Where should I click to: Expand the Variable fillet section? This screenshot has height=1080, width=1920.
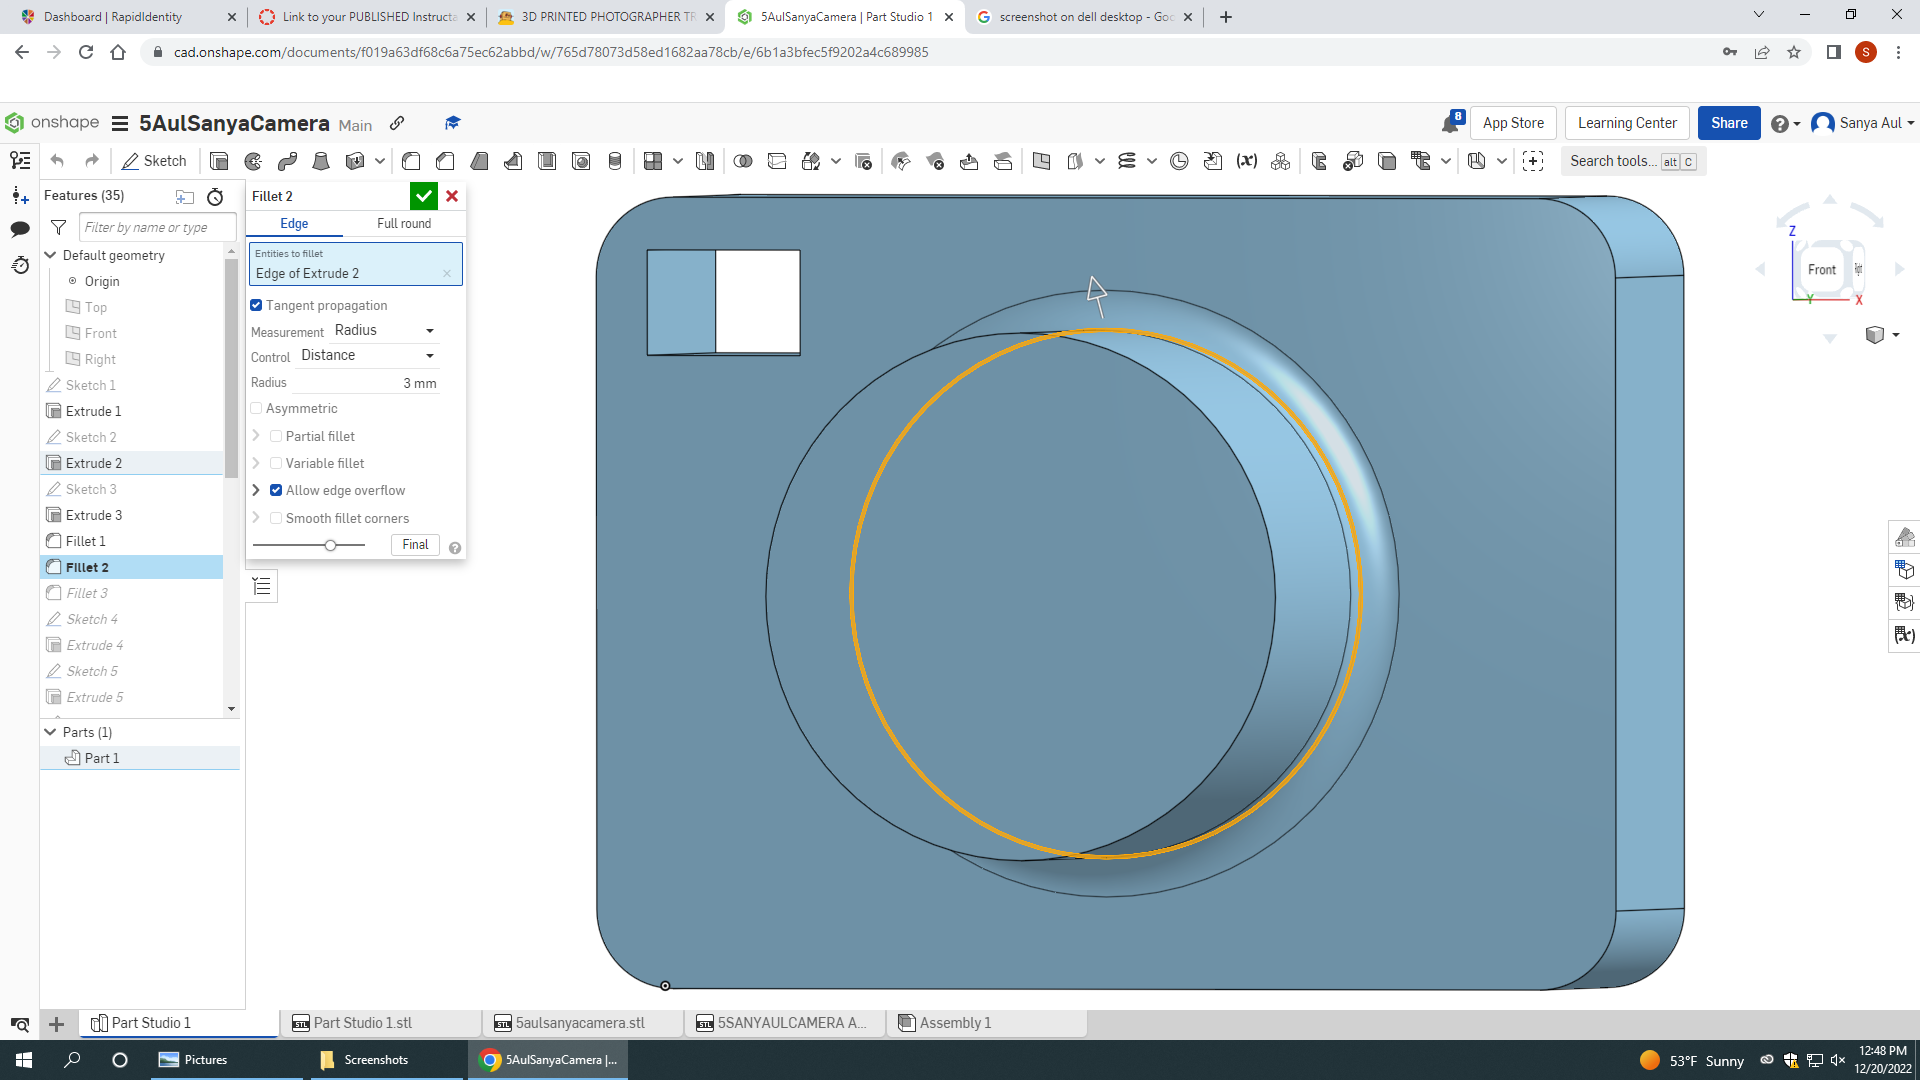coord(257,463)
